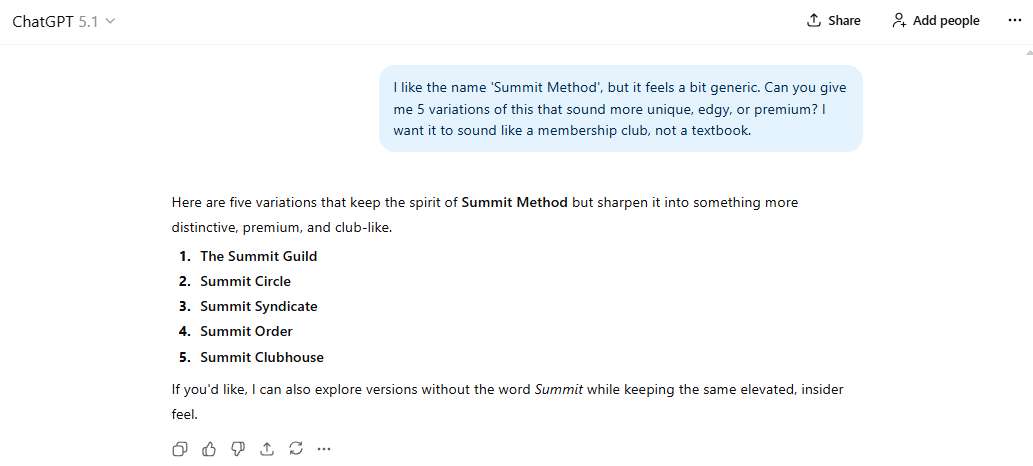Regenerate the response

[x=296, y=449]
